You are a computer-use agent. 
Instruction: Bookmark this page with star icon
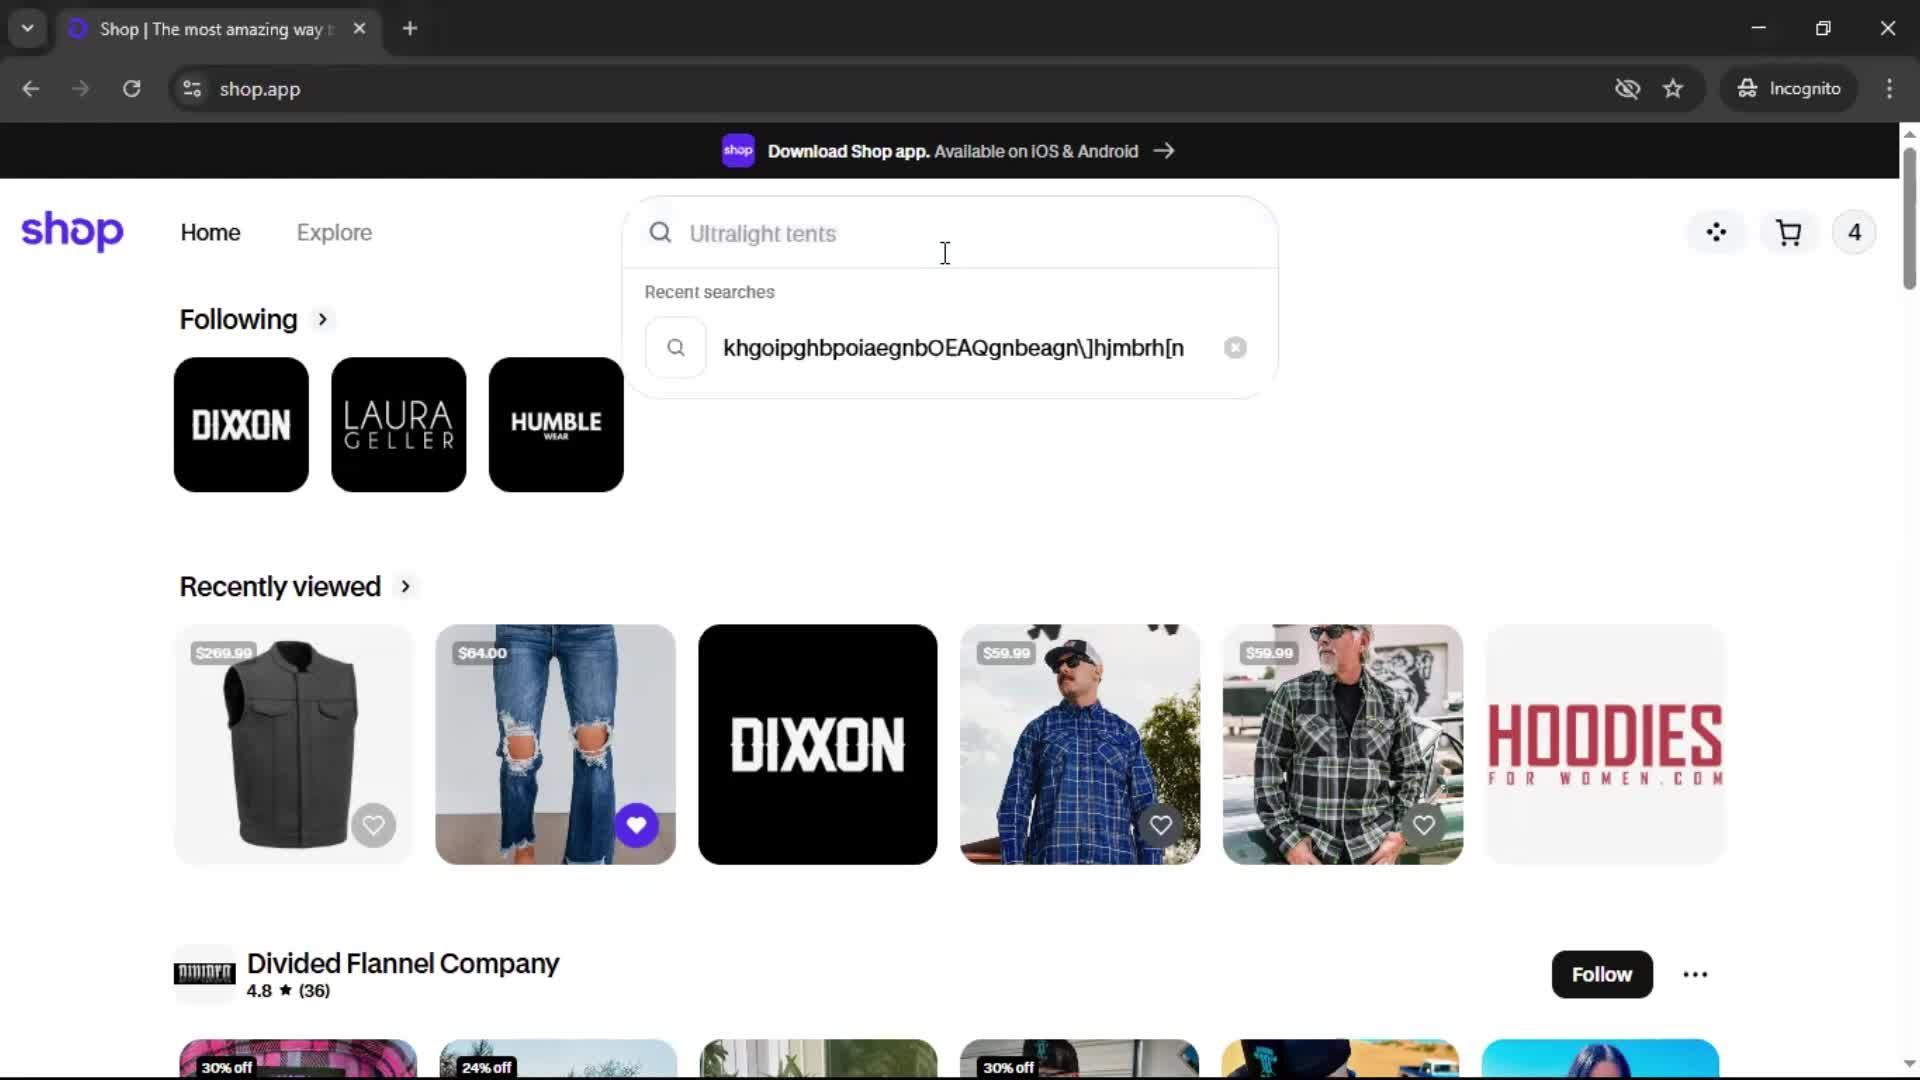pyautogui.click(x=1673, y=89)
